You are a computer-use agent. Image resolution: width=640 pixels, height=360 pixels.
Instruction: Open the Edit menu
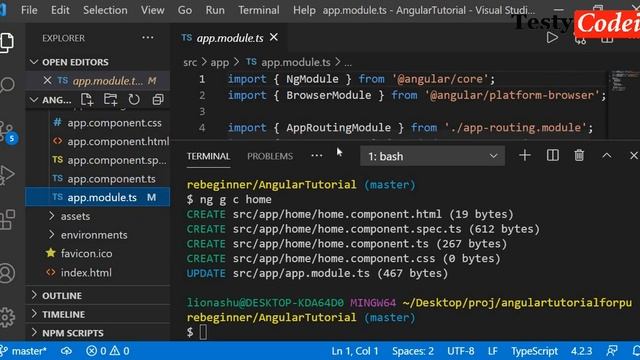coord(60,10)
